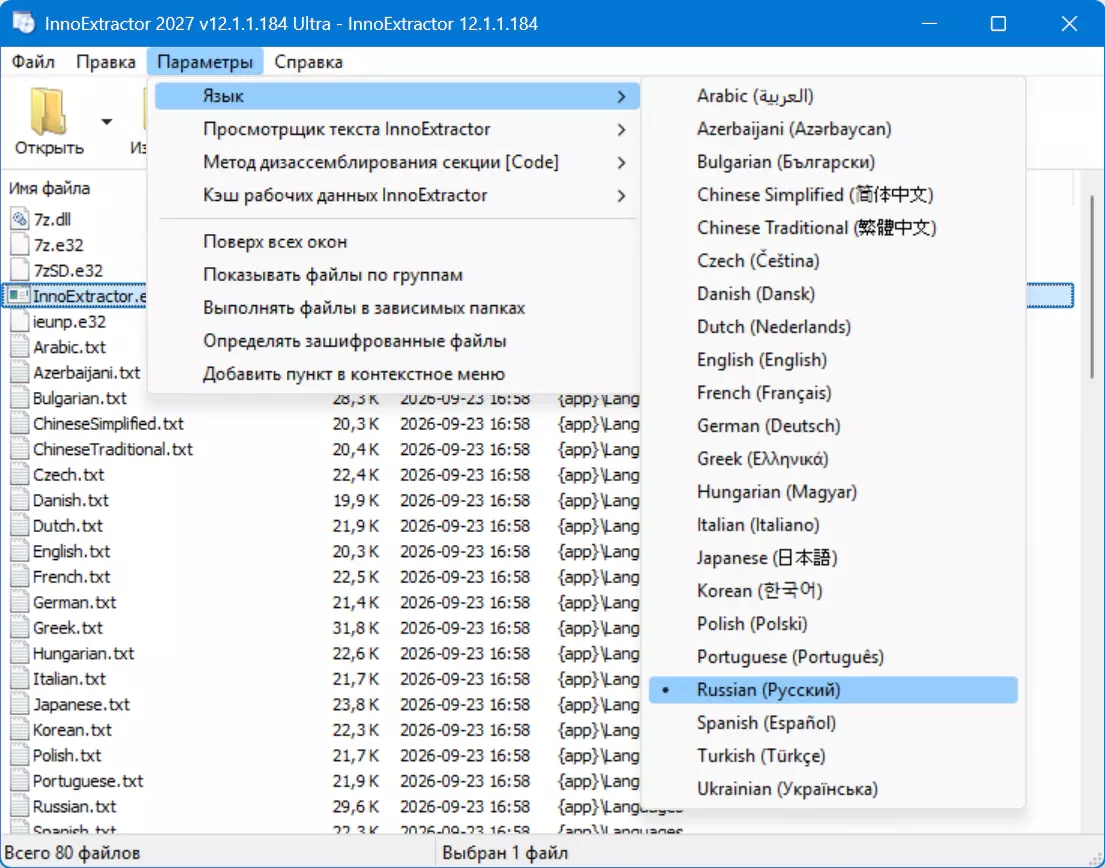Image resolution: width=1105 pixels, height=868 pixels.
Task: Click the English.txt document icon
Action: pyautogui.click(x=20, y=551)
